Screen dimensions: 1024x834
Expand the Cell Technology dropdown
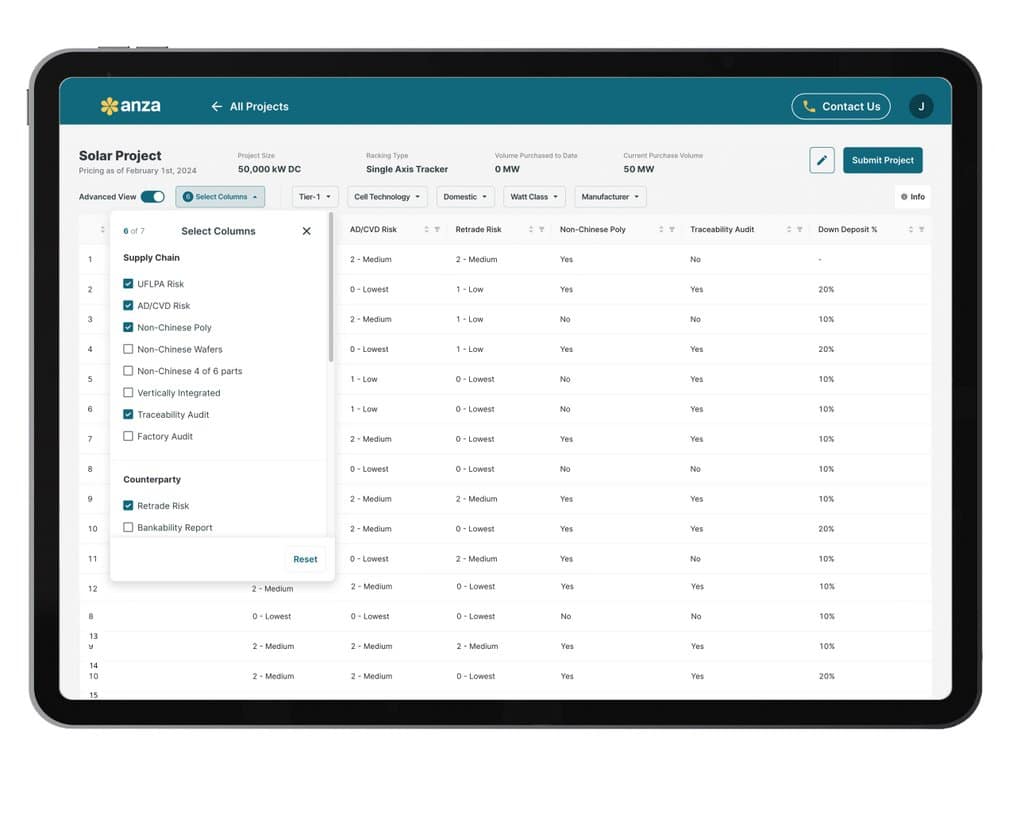coord(388,197)
